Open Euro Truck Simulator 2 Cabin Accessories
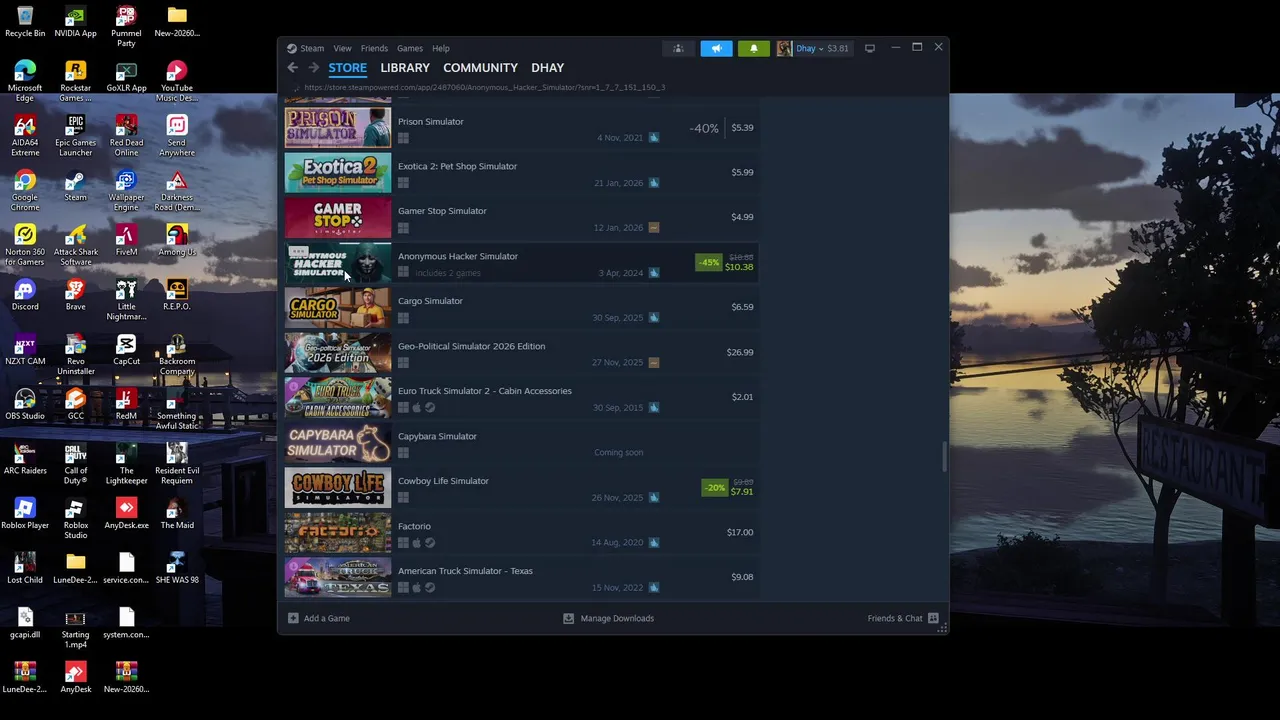 pos(521,398)
